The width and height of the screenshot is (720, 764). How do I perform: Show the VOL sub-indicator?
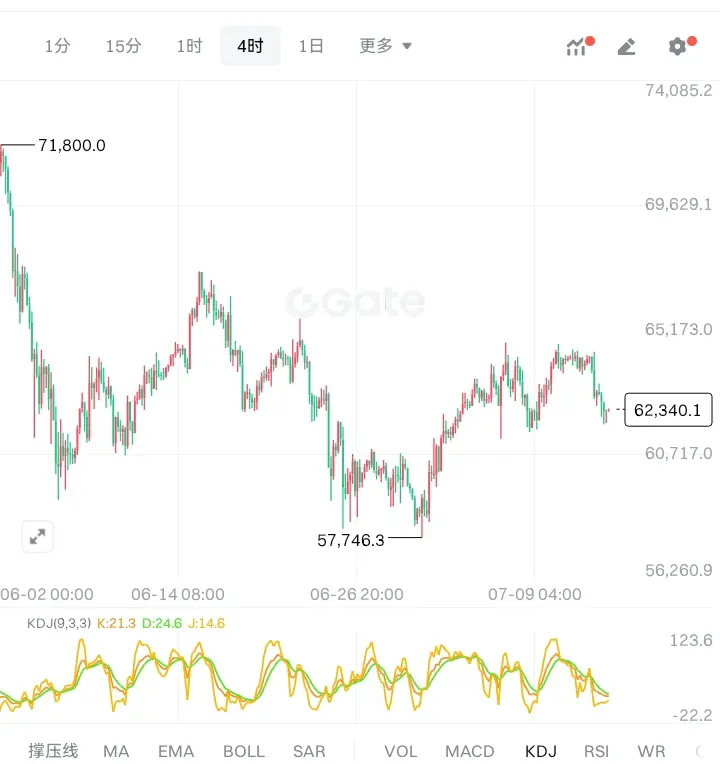tap(400, 751)
